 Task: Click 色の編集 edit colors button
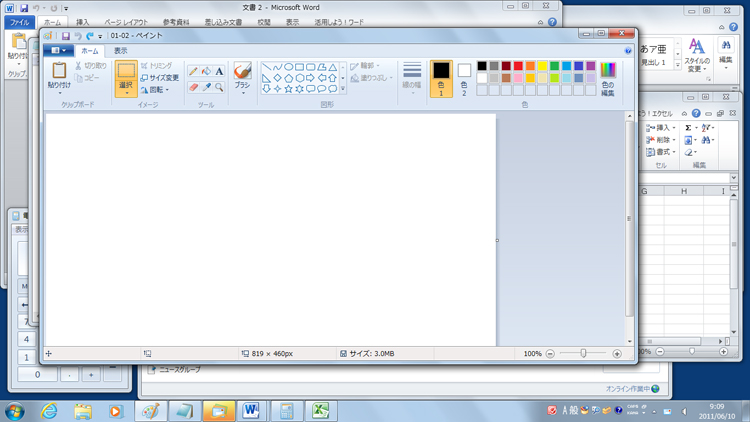tap(608, 79)
